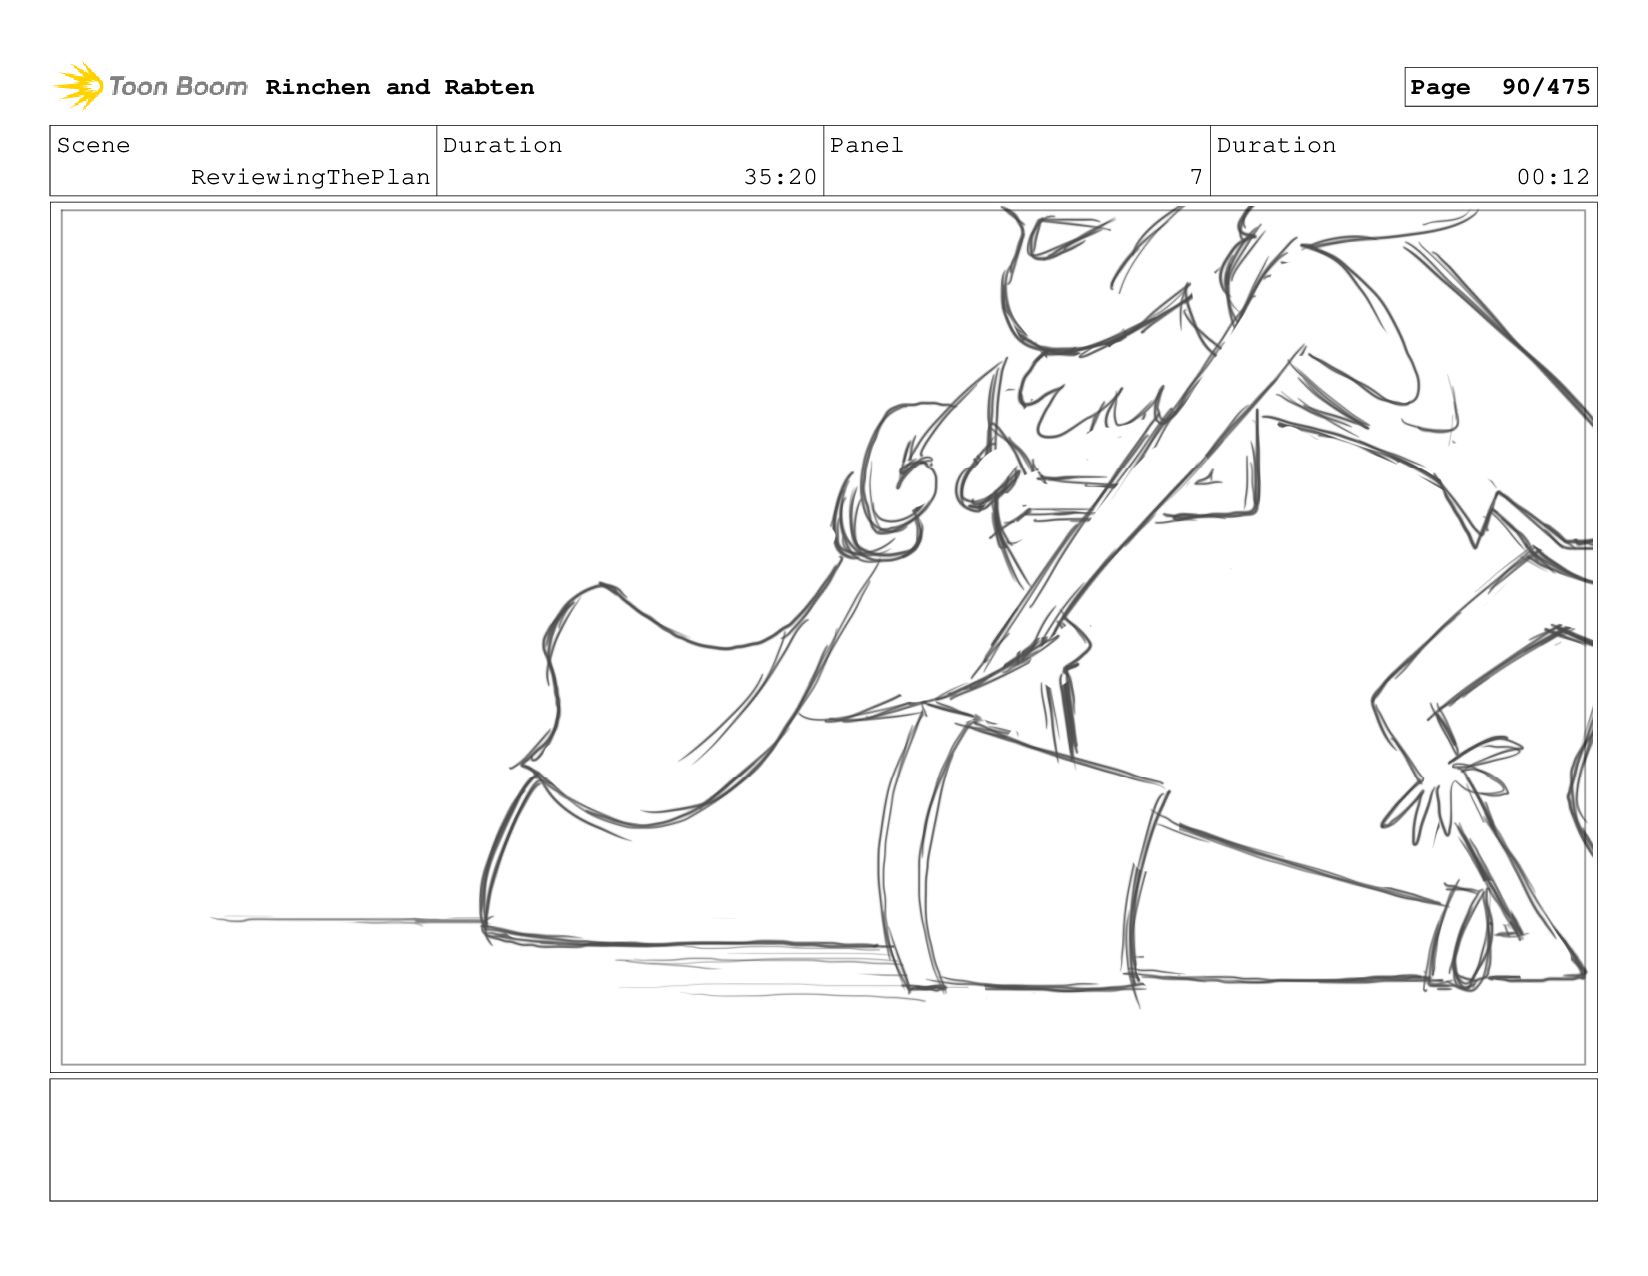Click the 'Panel' header label
The width and height of the screenshot is (1648, 1276).
866,145
